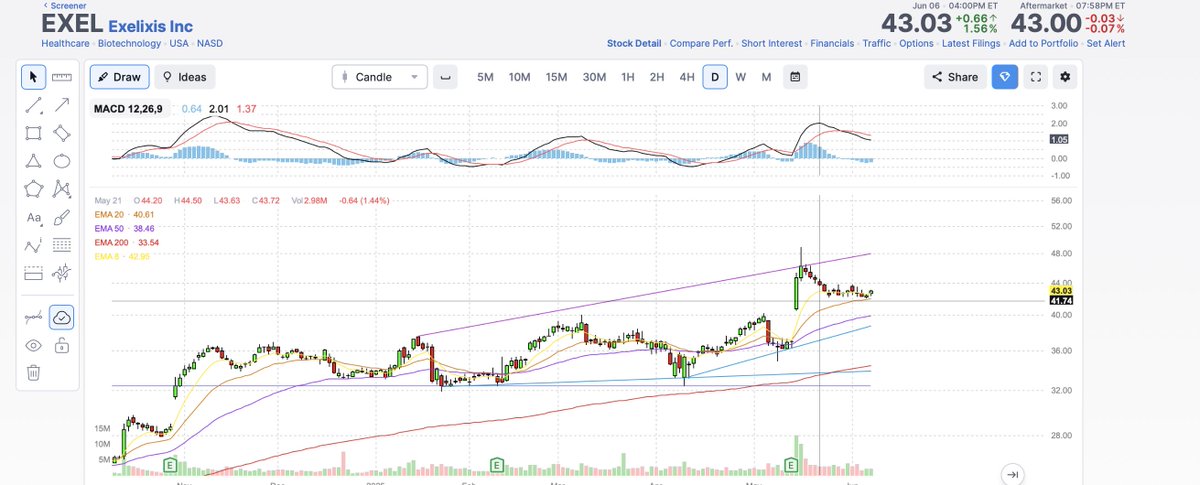Filter by the USA country link
Viewport: 1200px width, 485px height.
pyautogui.click(x=179, y=44)
